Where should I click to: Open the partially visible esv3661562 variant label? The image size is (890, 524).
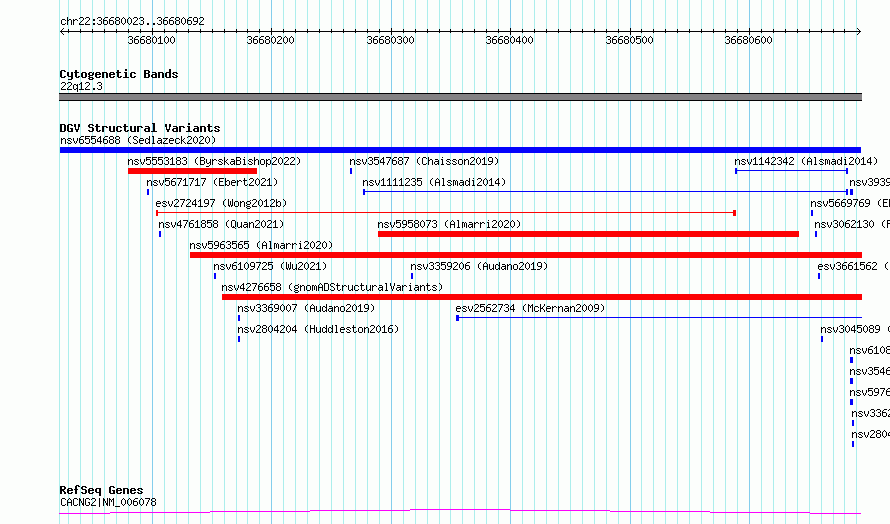point(854,266)
